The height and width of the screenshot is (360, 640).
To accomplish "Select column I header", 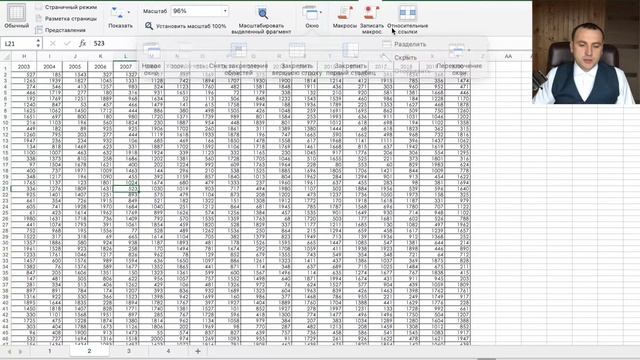I will pyautogui.click(x=49, y=56).
